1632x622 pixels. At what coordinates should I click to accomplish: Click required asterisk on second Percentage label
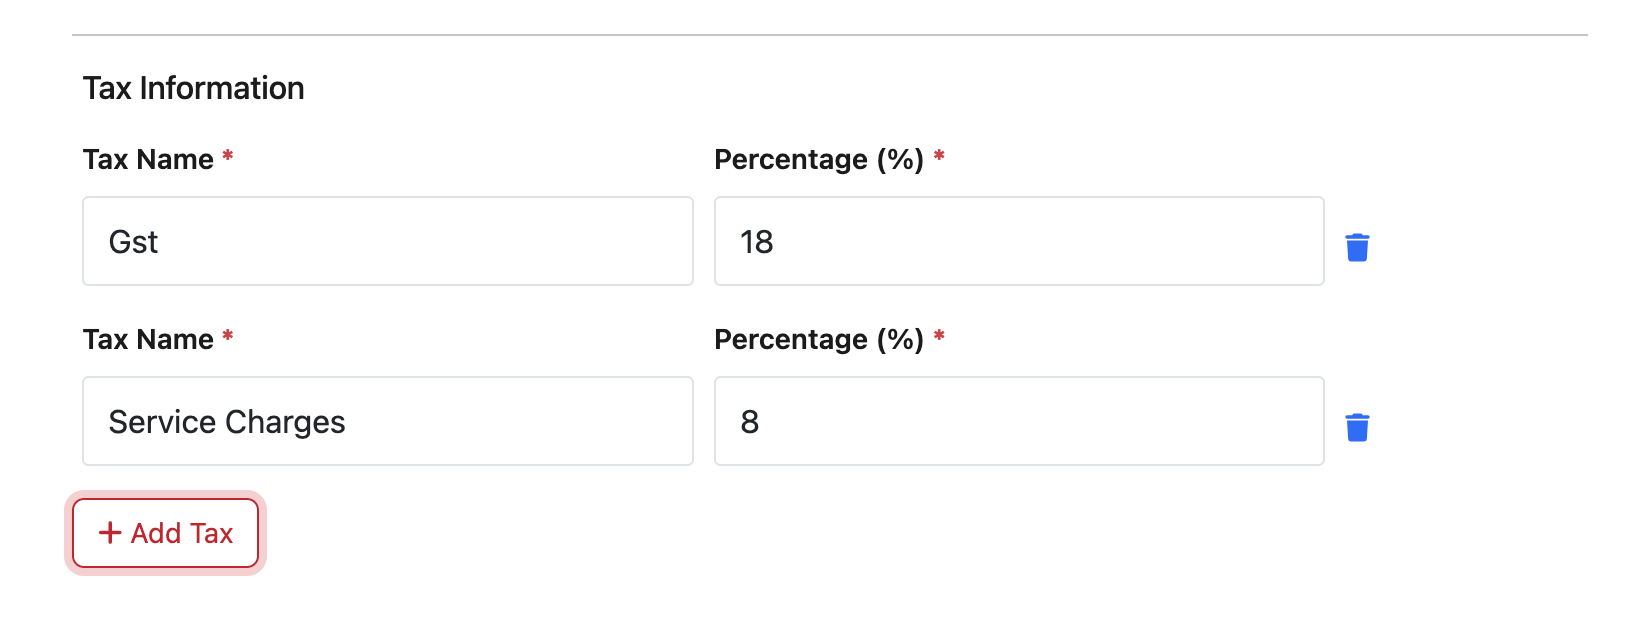(x=939, y=336)
